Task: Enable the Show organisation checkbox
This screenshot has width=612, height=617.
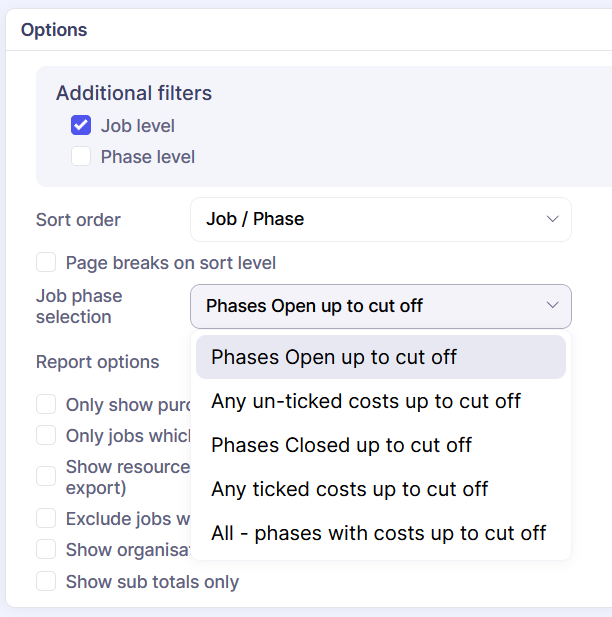Action: click(x=46, y=550)
